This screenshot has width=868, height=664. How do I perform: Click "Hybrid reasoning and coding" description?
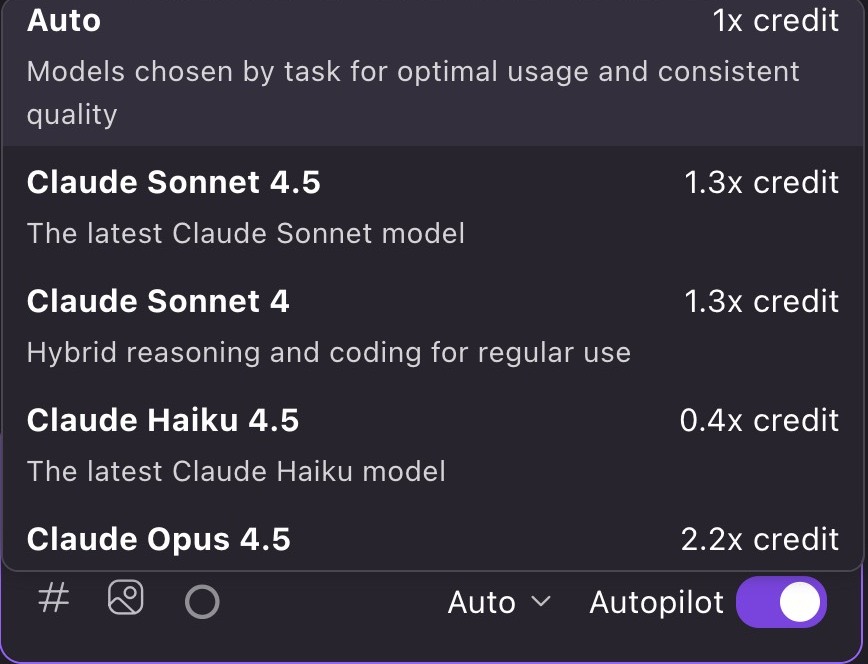pos(329,352)
